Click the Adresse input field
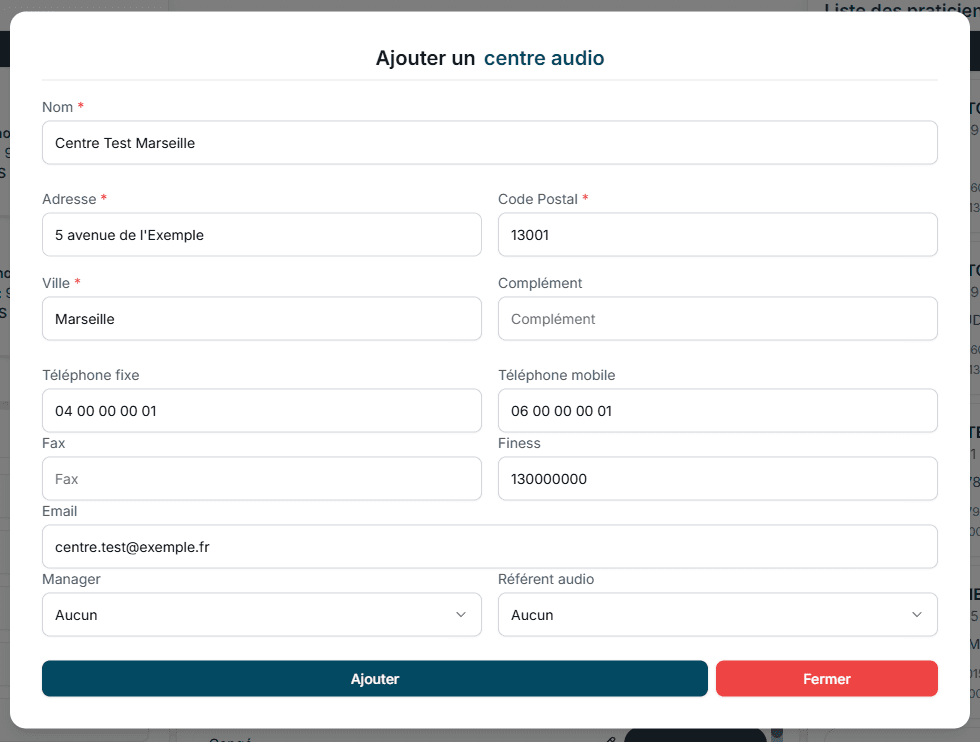This screenshot has height=742, width=980. pos(262,234)
